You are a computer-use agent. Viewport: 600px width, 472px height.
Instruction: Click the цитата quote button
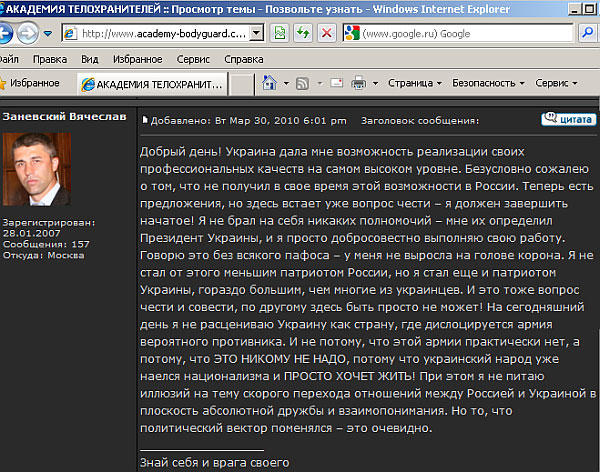[568, 119]
